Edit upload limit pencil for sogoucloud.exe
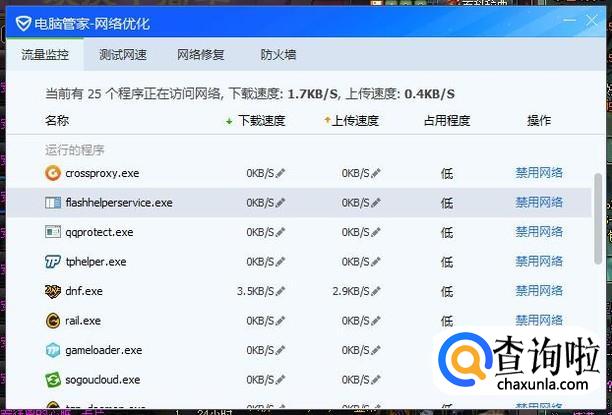612x415 pixels. click(376, 379)
